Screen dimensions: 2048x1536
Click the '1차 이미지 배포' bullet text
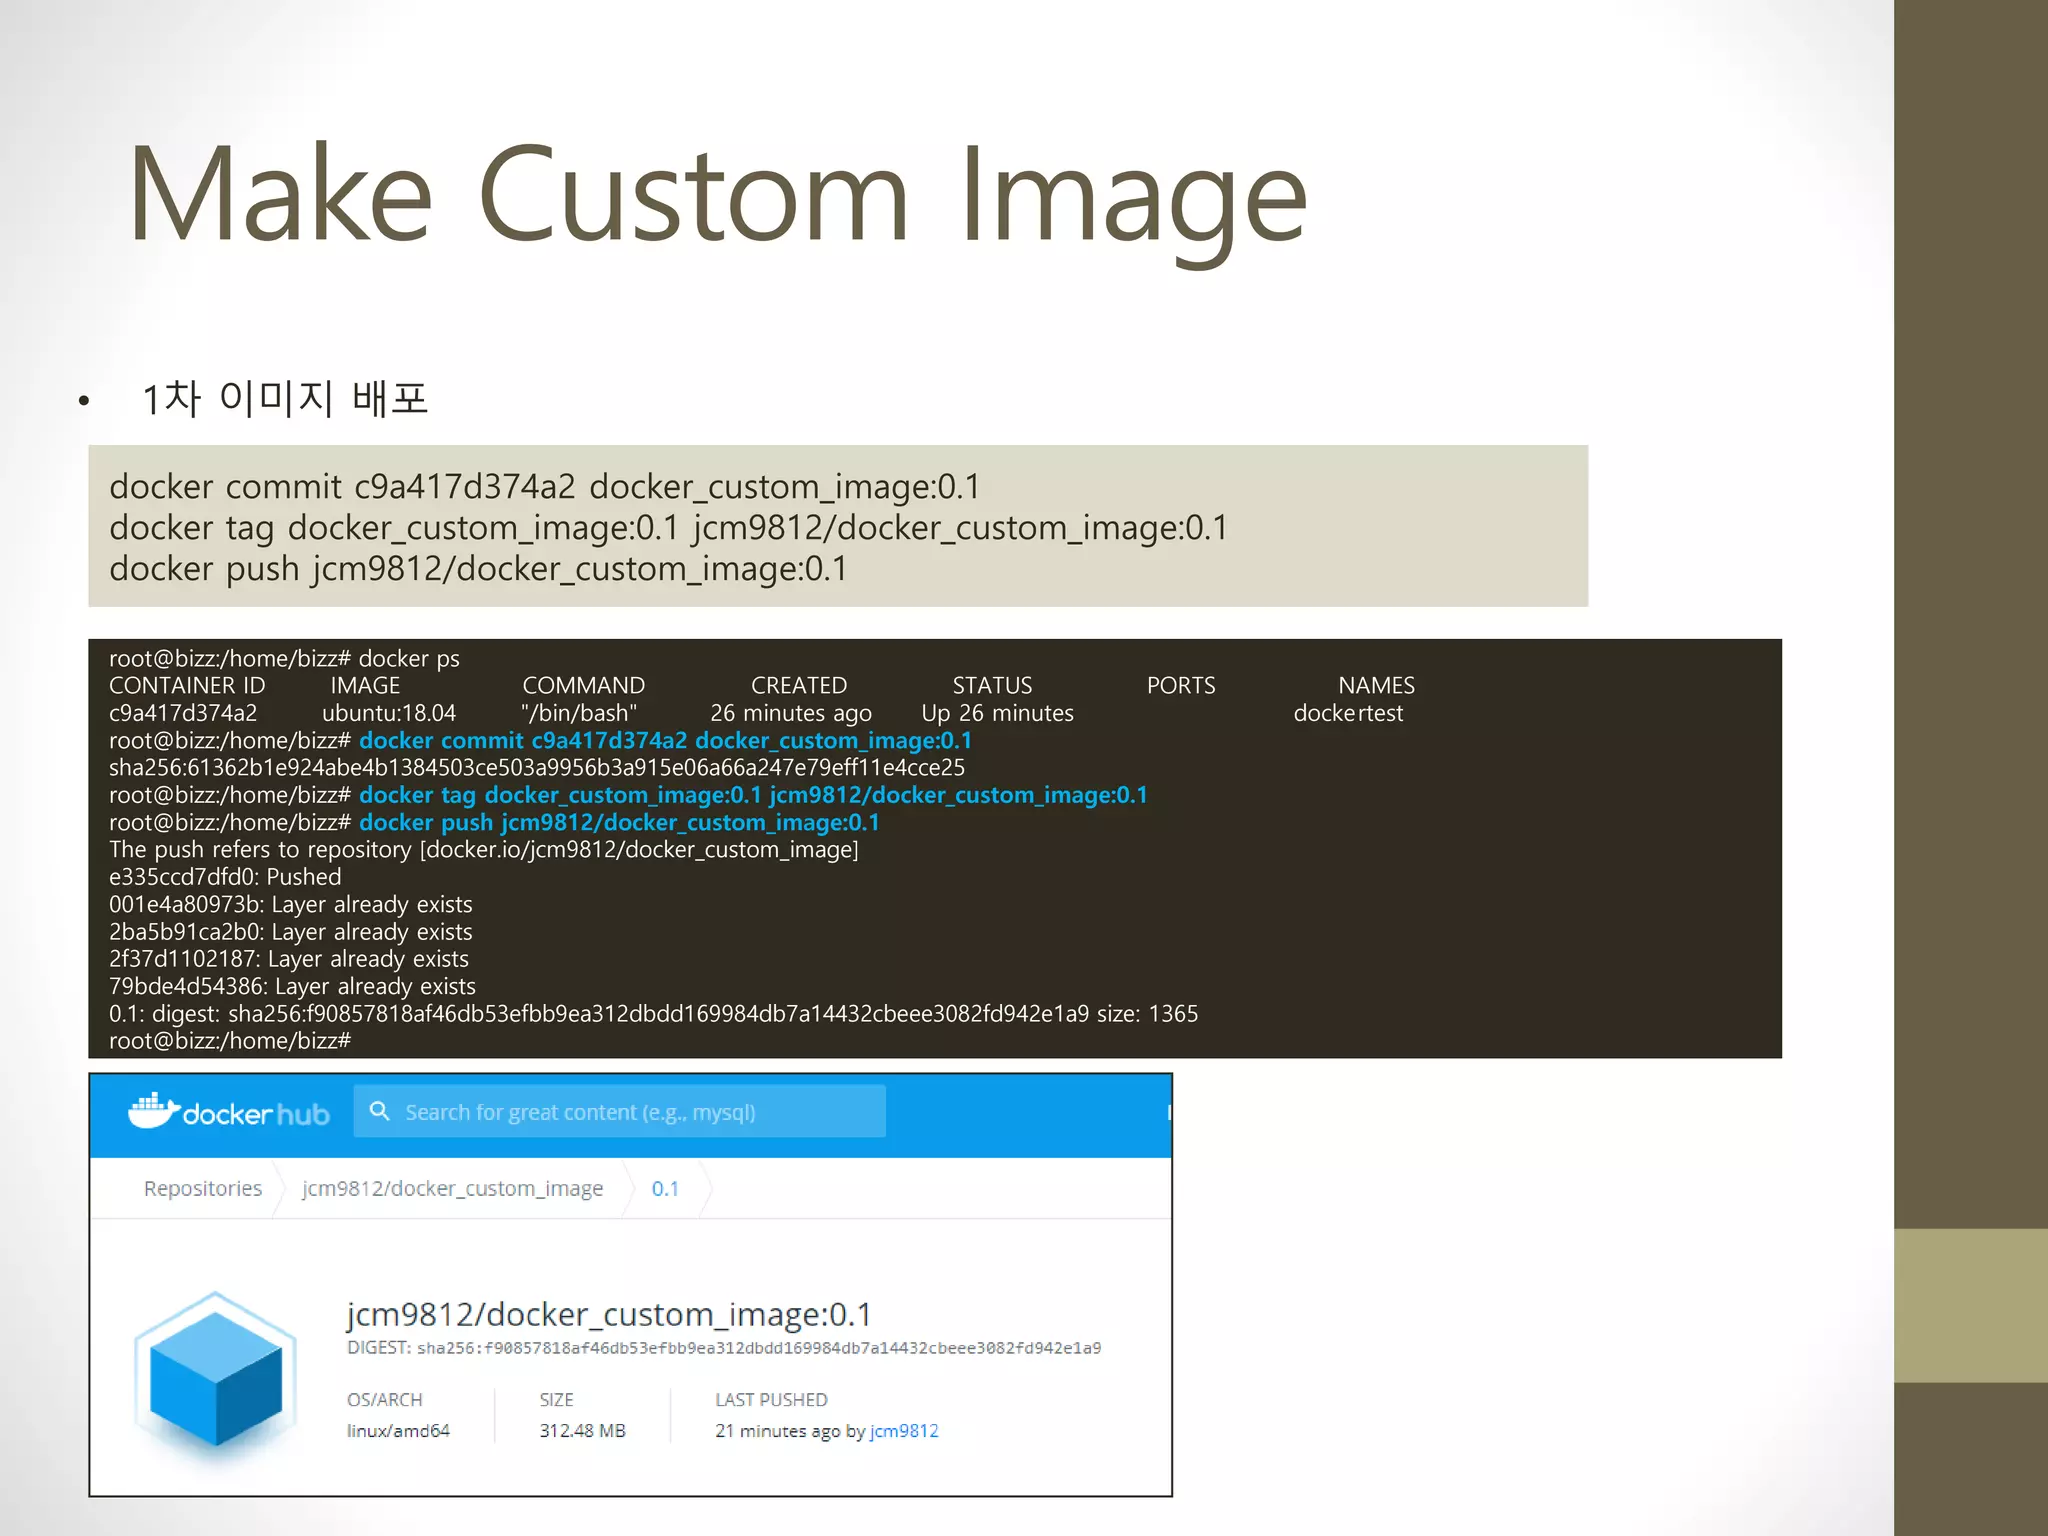pos(285,398)
